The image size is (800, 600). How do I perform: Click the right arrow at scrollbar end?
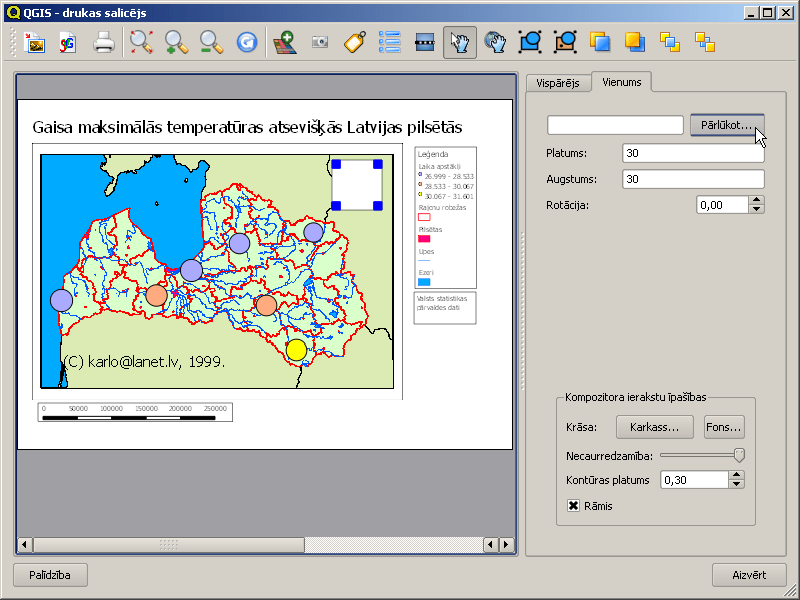(506, 544)
